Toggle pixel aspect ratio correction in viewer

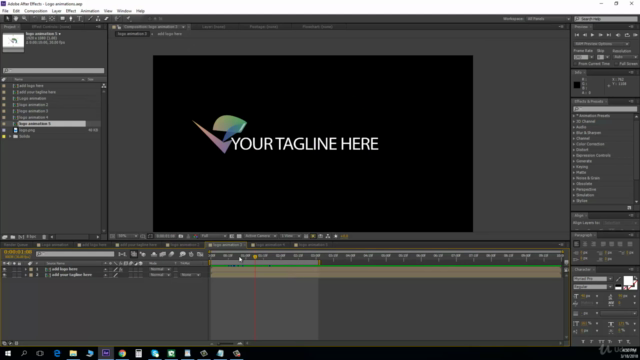(306, 236)
